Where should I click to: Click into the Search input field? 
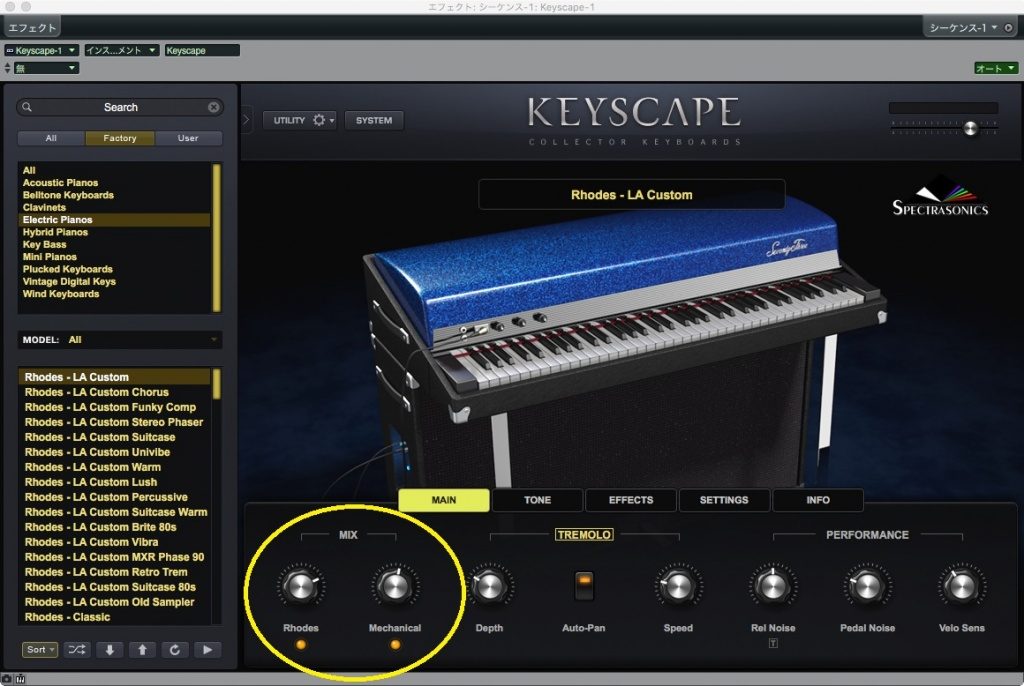click(120, 107)
